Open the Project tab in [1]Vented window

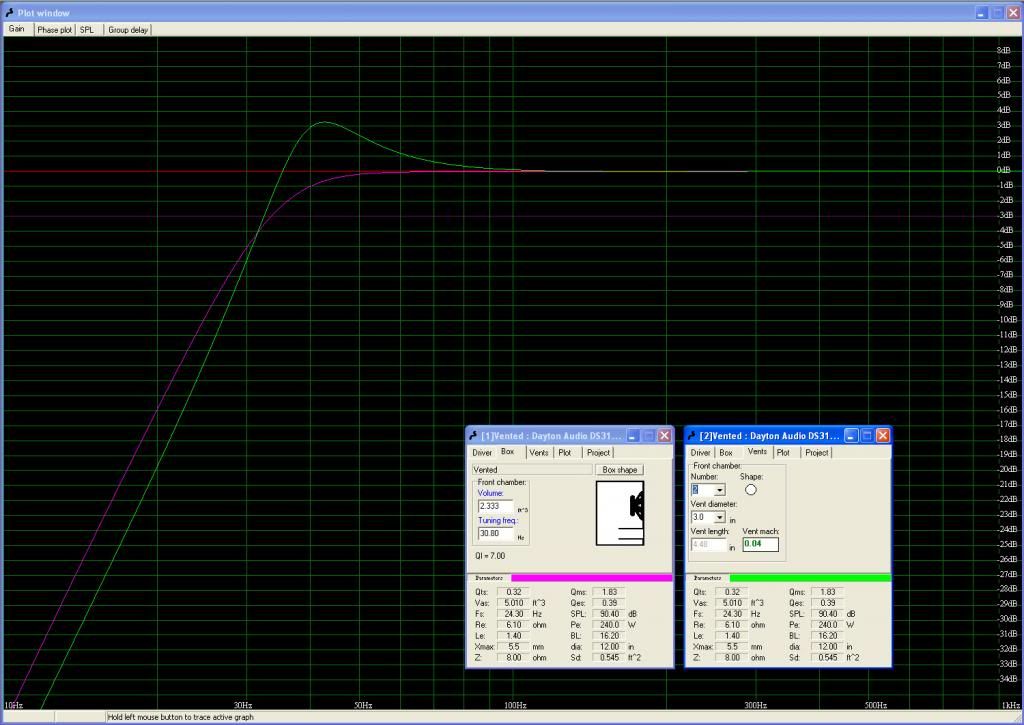point(598,453)
